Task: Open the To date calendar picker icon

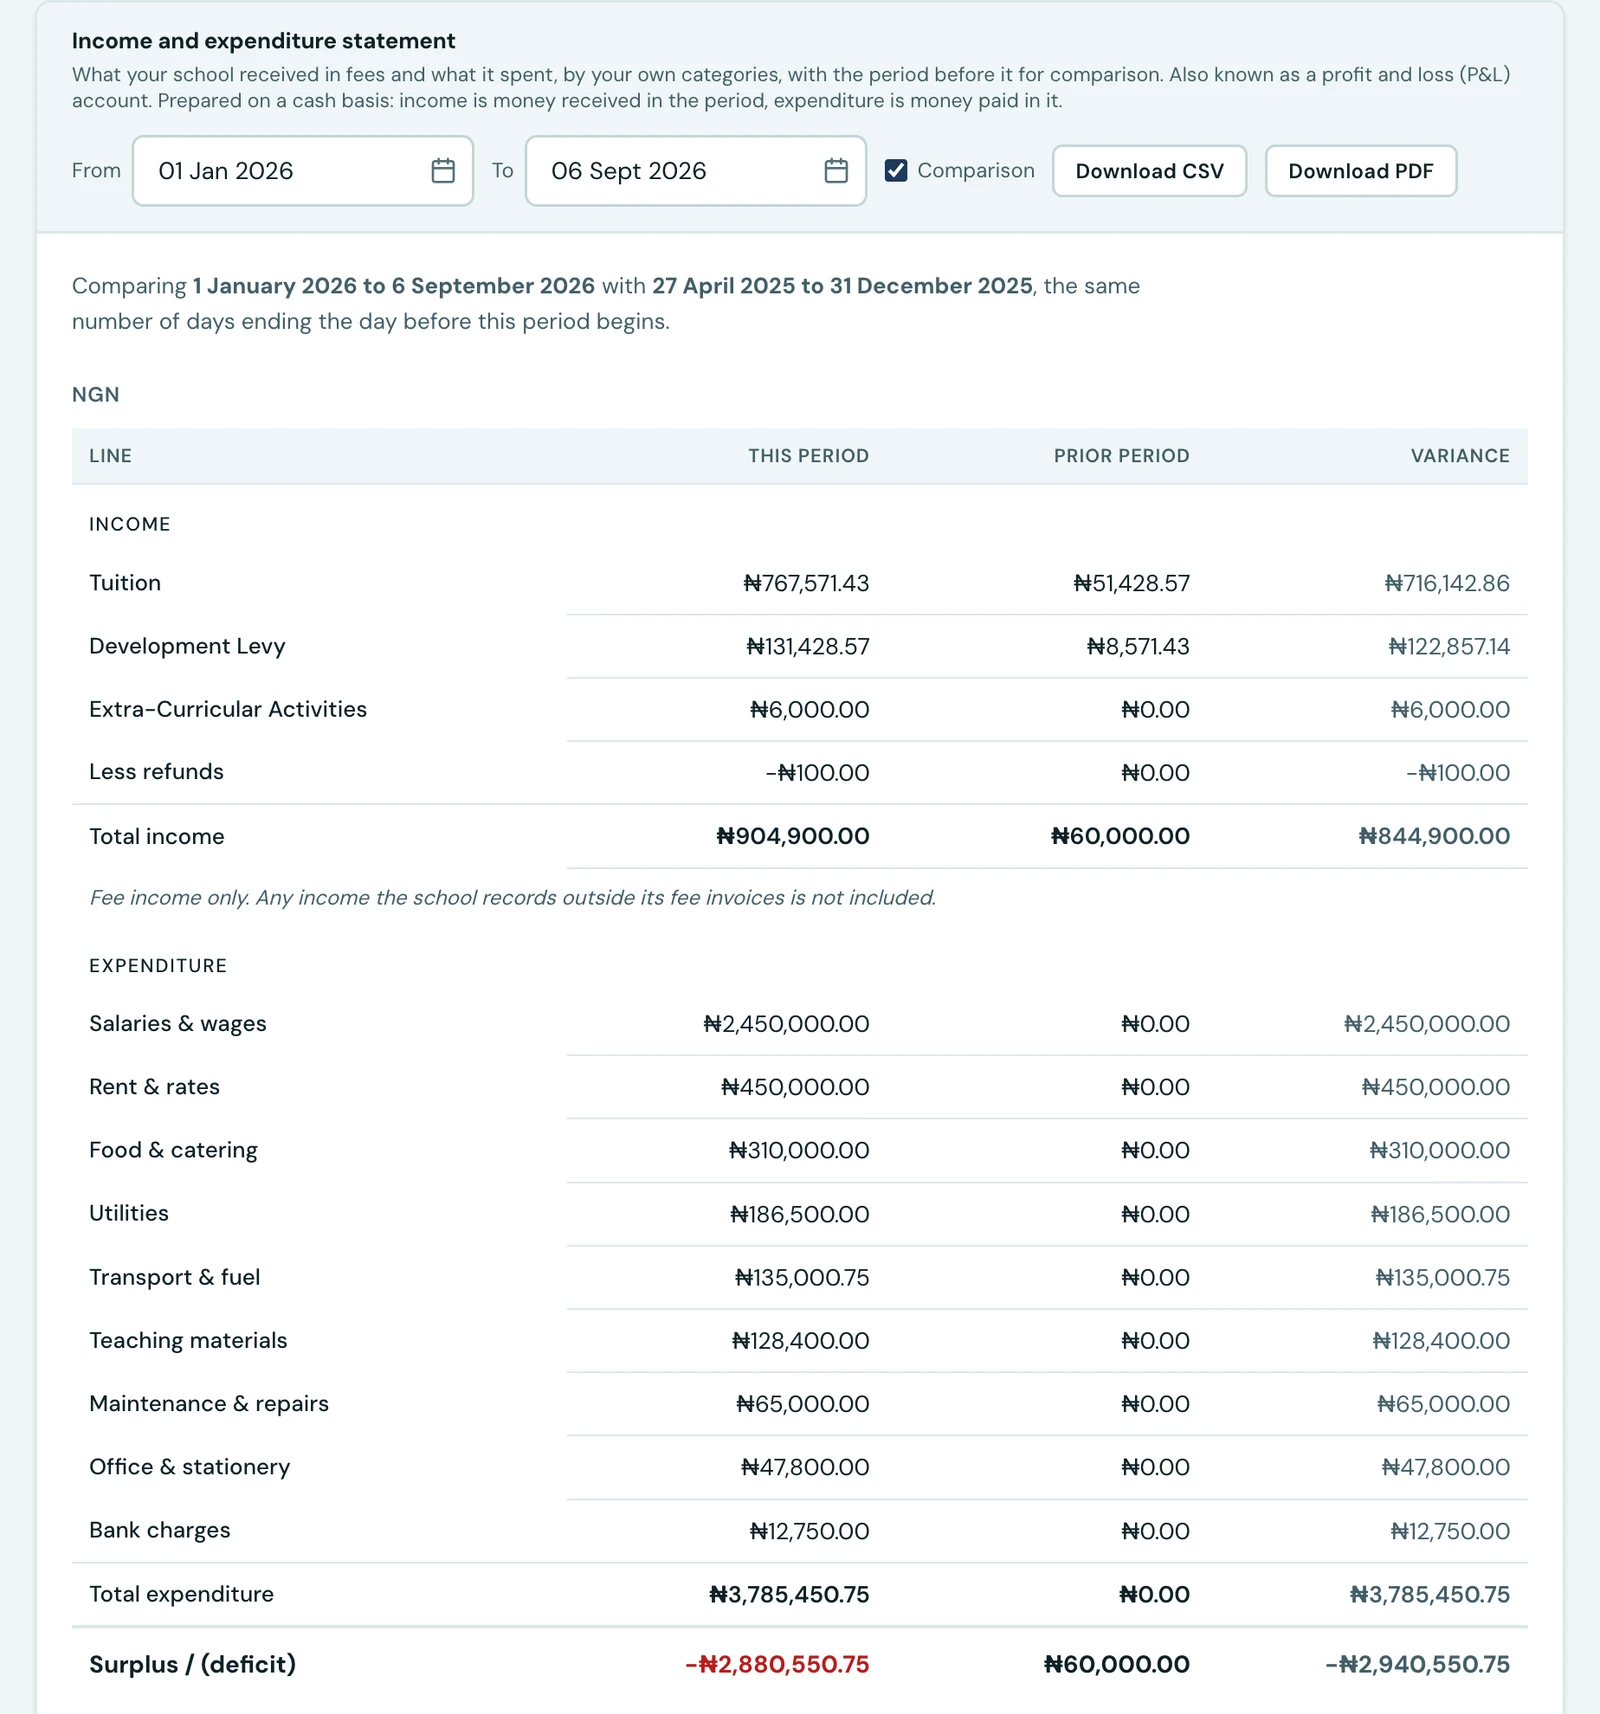Action: [x=836, y=171]
